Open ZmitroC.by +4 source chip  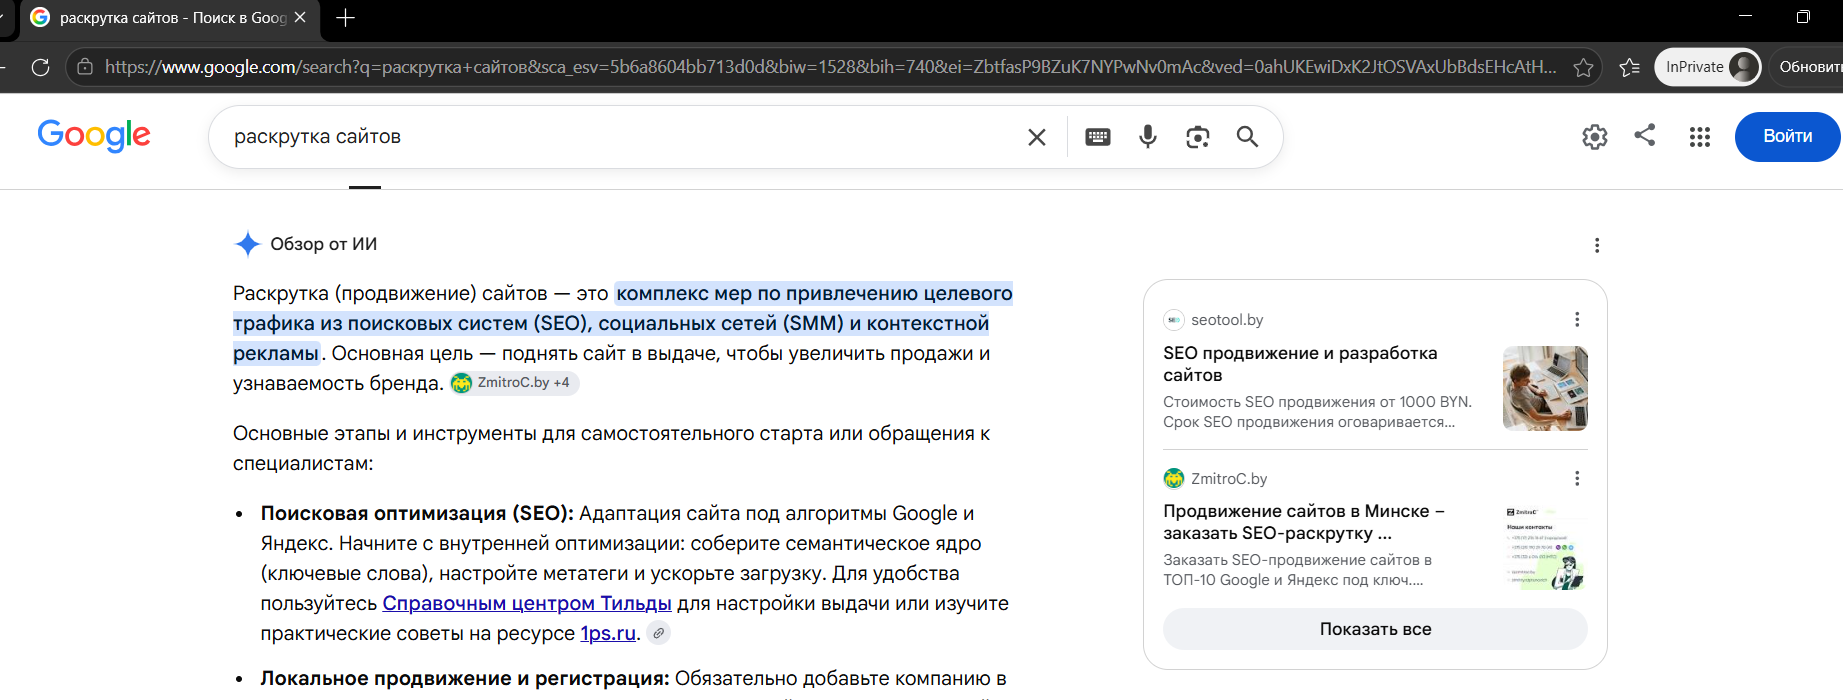(x=514, y=383)
